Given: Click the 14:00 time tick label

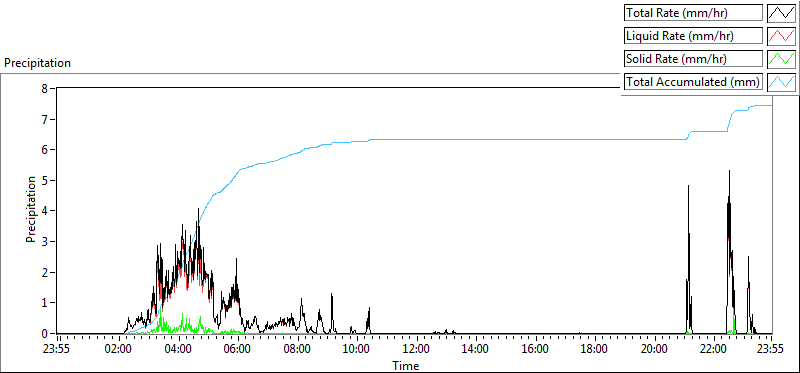Looking at the screenshot, I should (476, 350).
